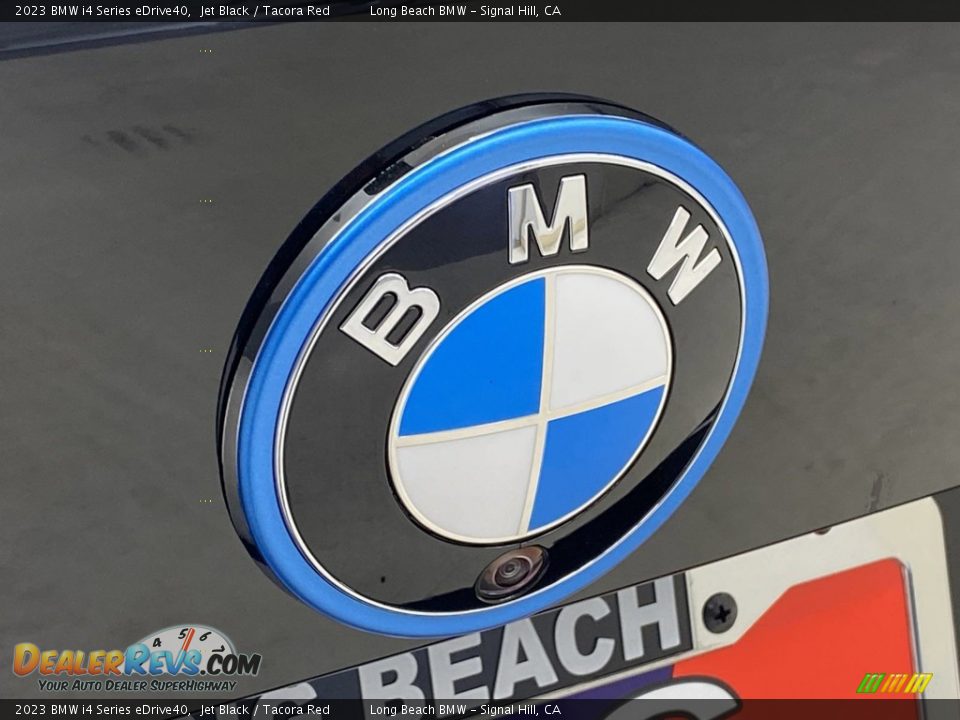Click top caption 'Long Beach BMW – Signal Hill, CA'
Image resolution: width=960 pixels, height=720 pixels.
(x=465, y=10)
